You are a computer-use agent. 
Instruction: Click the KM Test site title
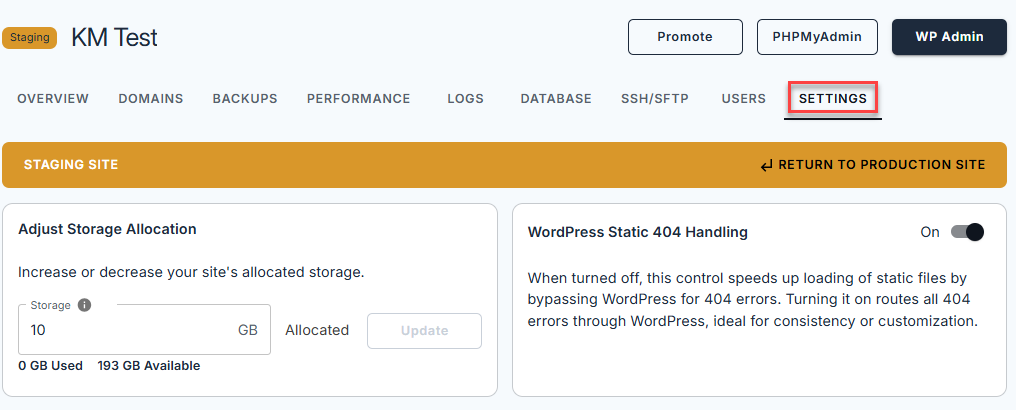(115, 38)
